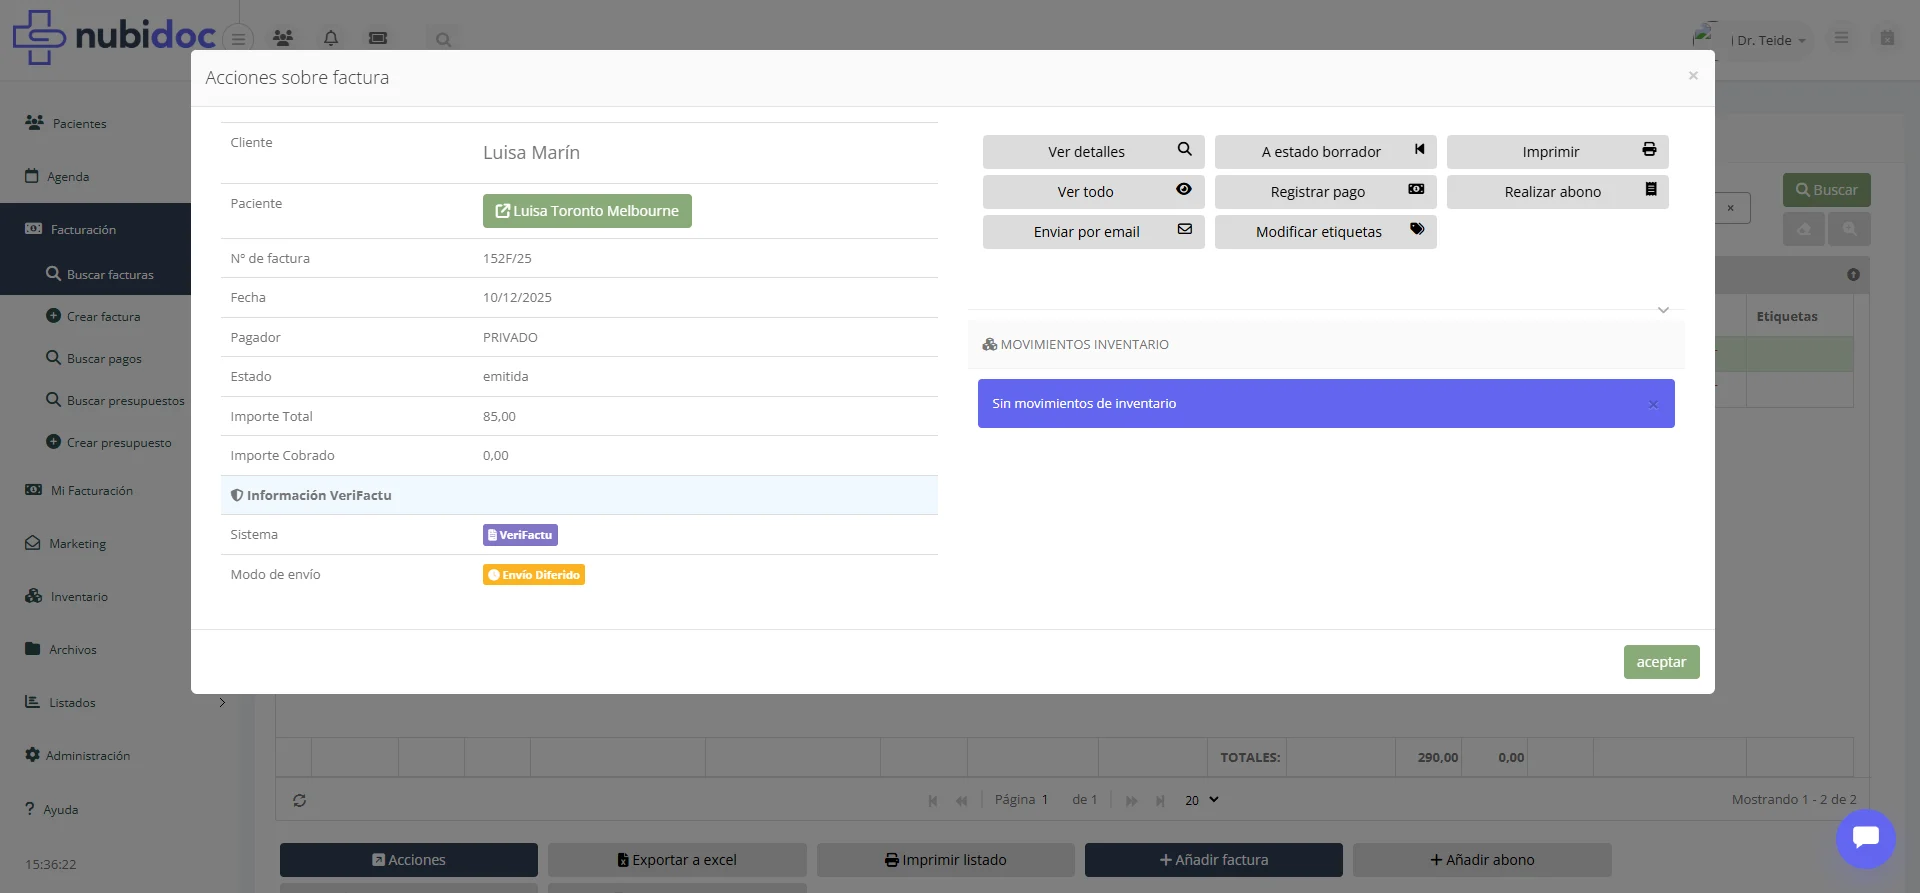Open Buscar presupuestos submenu item
The image size is (1920, 893).
tap(115, 400)
